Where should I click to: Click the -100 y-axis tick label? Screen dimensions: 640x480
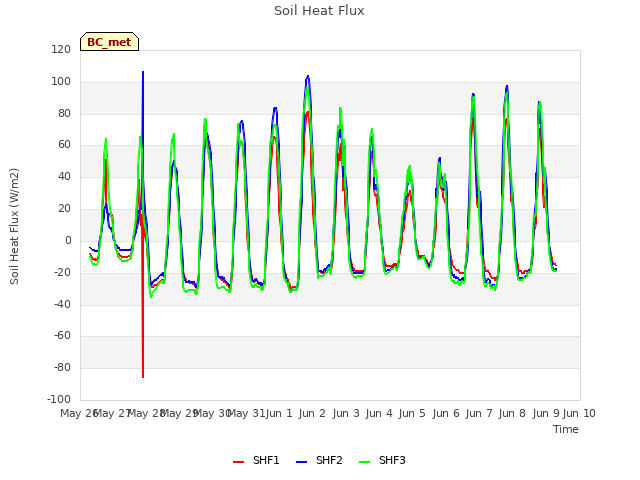pyautogui.click(x=59, y=399)
